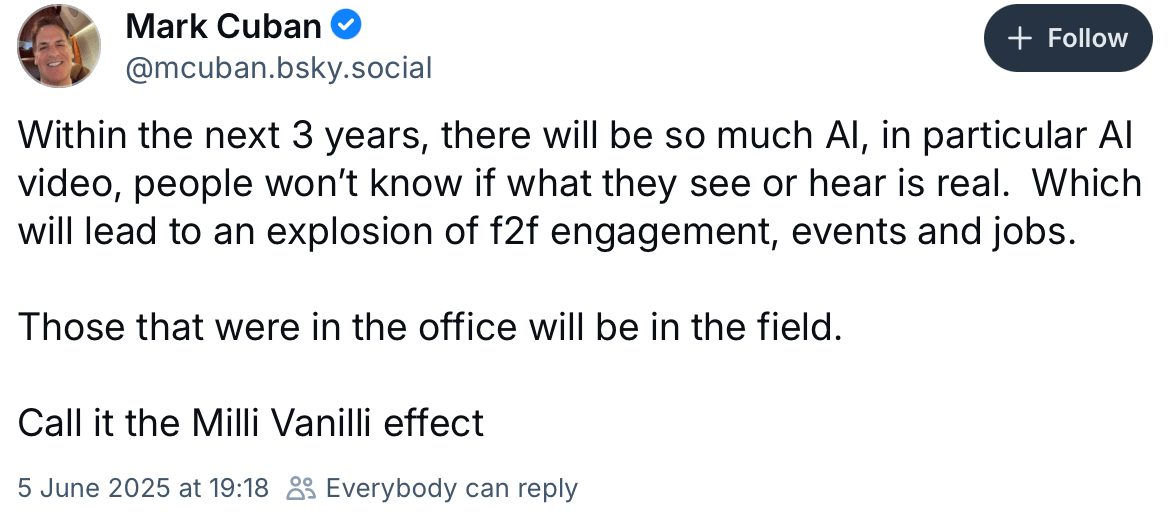Open the 5 June 2025 timestamp link
This screenshot has height=520, width=1174.
coord(143,488)
